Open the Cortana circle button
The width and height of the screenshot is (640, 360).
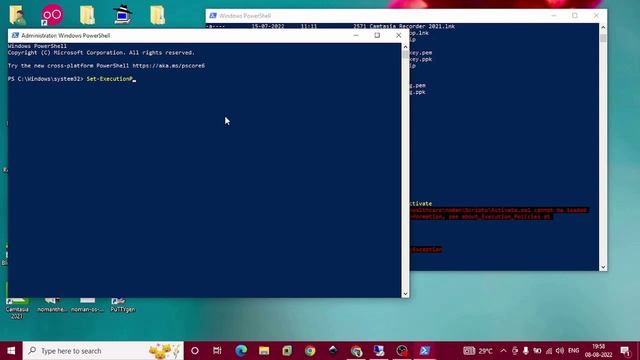tap(195, 351)
